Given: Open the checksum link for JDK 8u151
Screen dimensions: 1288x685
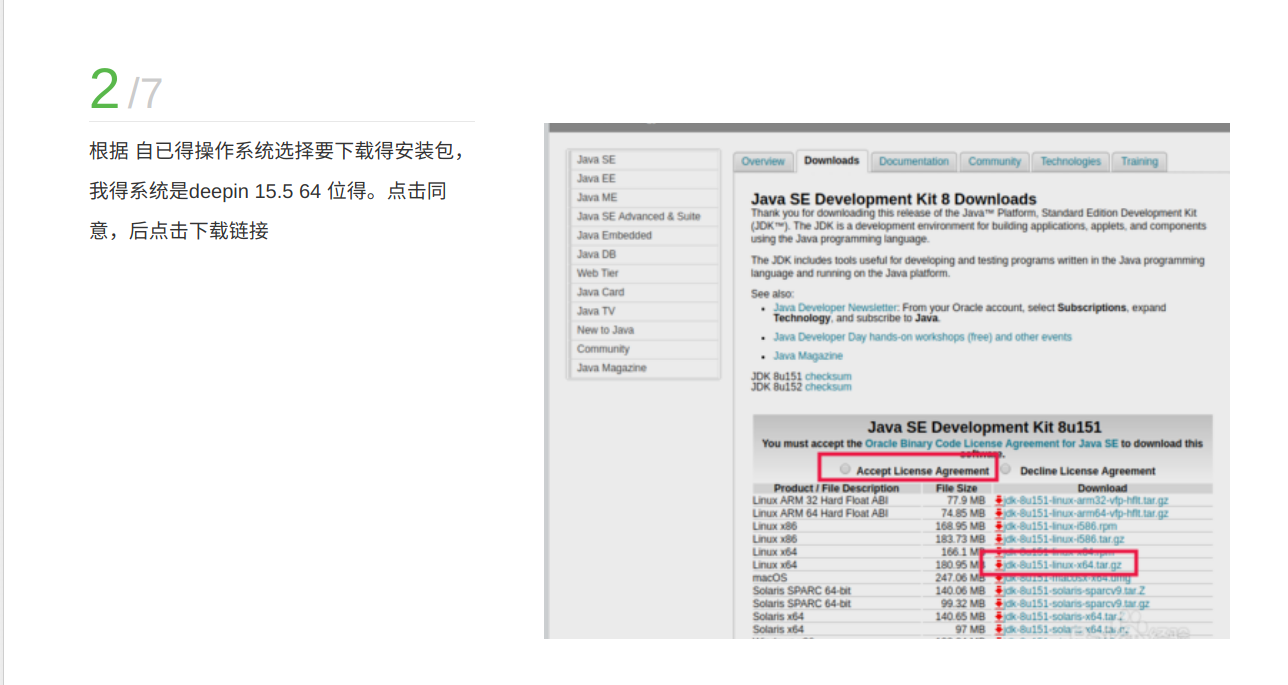Looking at the screenshot, I should coord(828,377).
